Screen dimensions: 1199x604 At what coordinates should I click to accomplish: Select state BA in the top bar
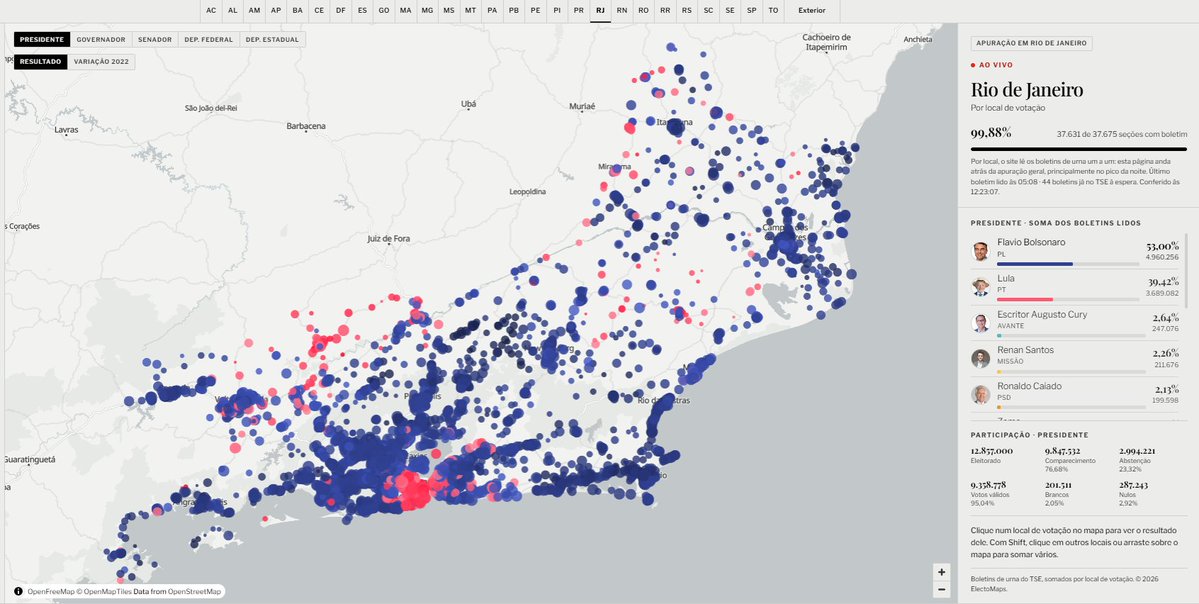[297, 11]
